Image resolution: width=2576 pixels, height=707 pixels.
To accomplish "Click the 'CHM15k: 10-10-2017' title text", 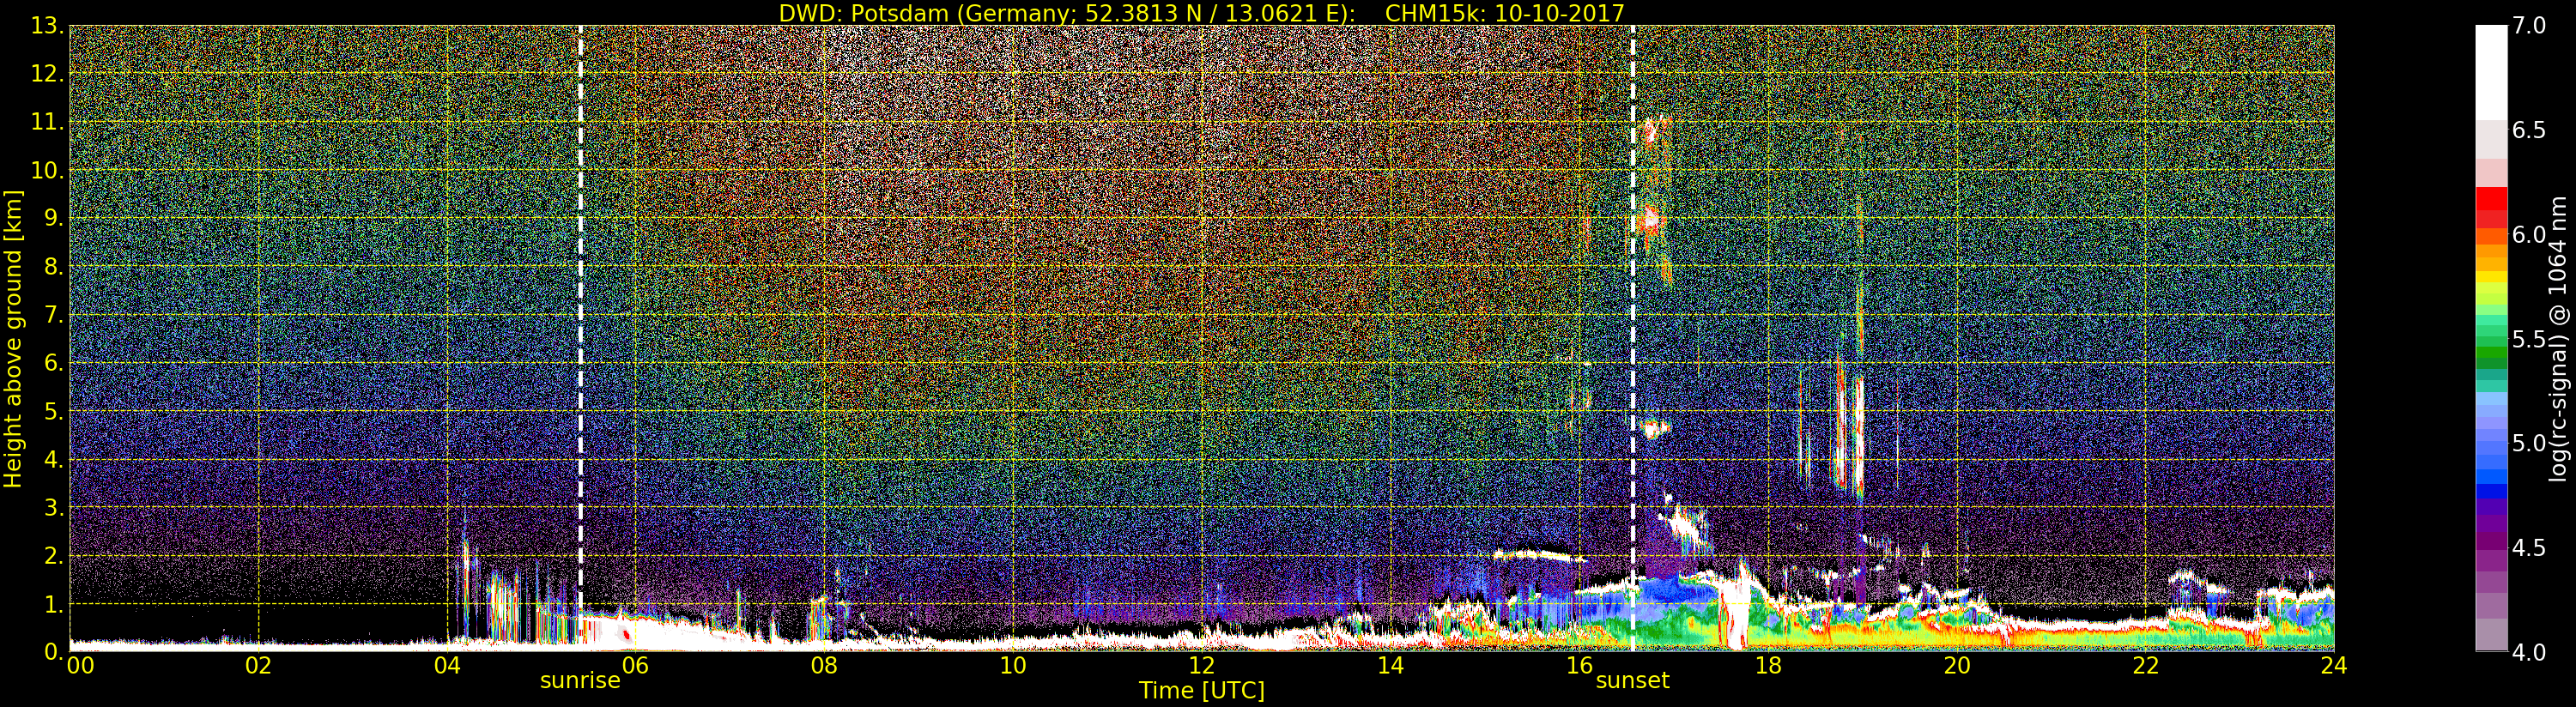I will [1504, 13].
